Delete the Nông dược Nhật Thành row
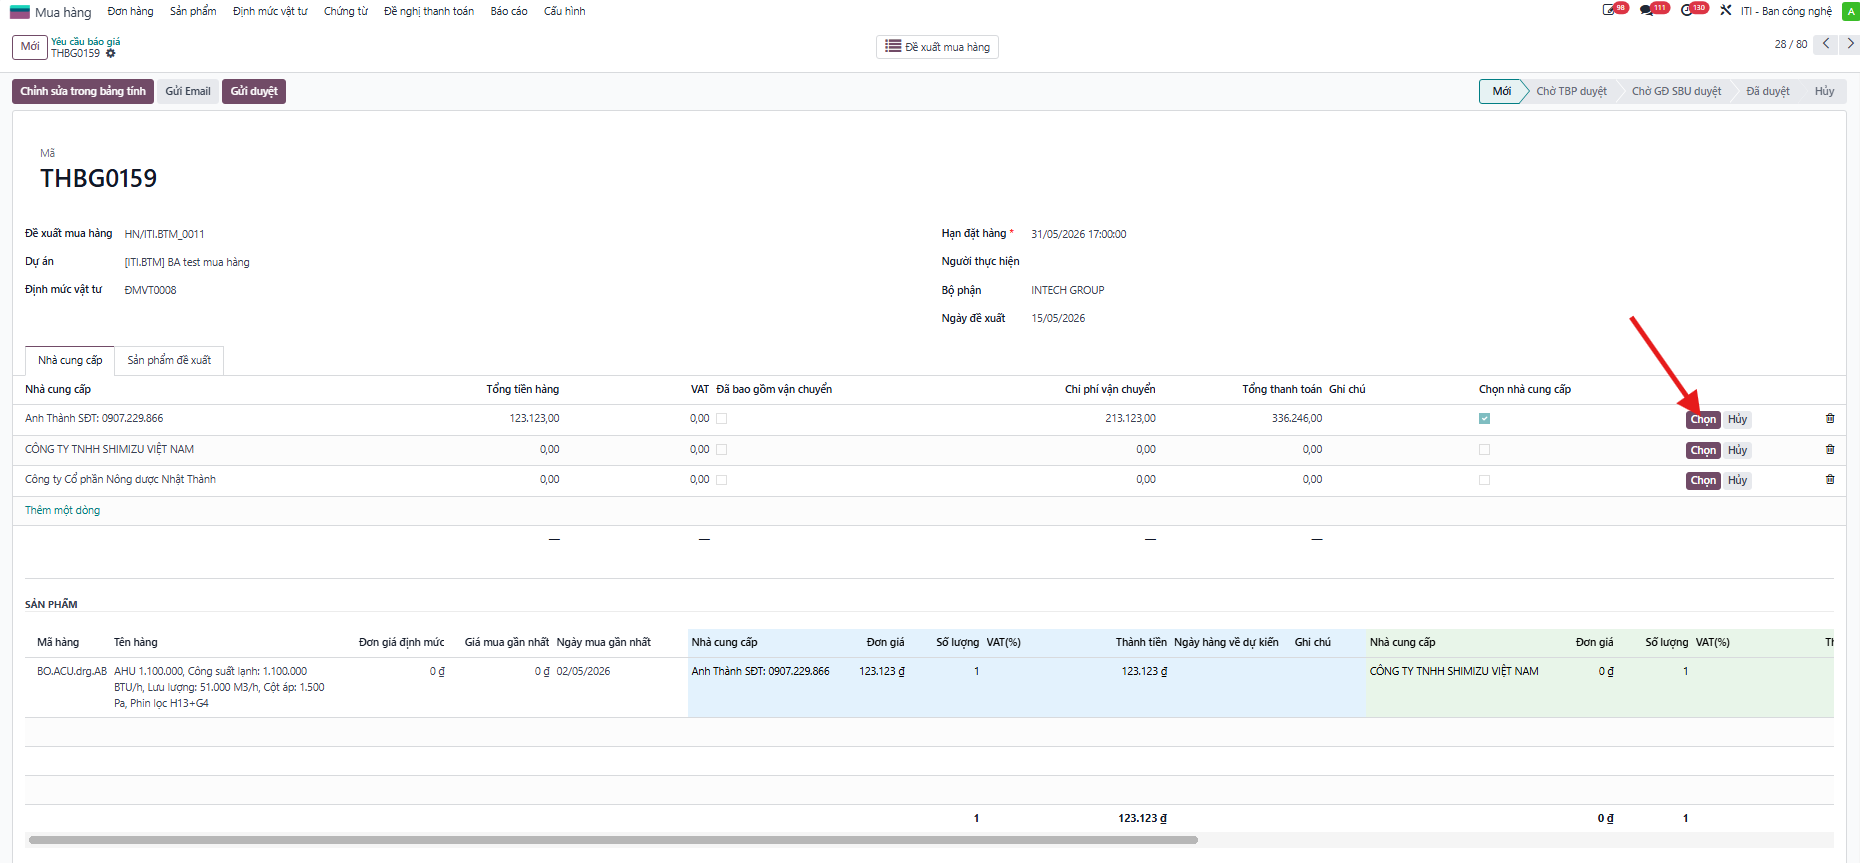Viewport: 1860px width, 863px height. 1830,480
